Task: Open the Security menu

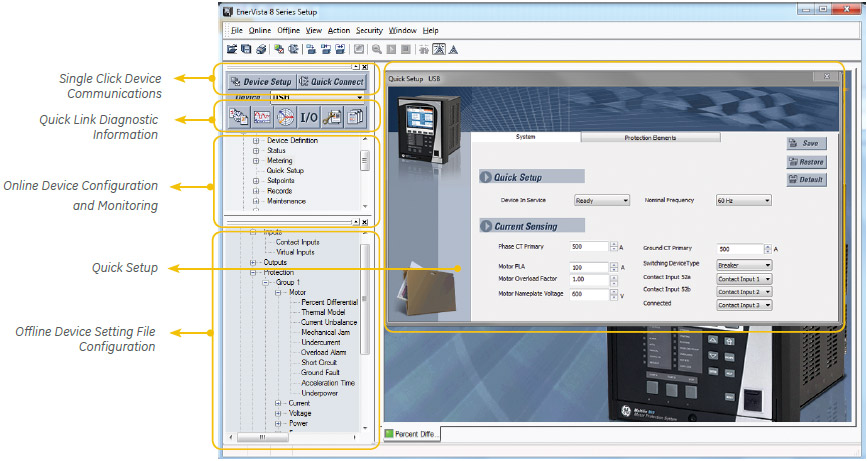Action: point(369,30)
